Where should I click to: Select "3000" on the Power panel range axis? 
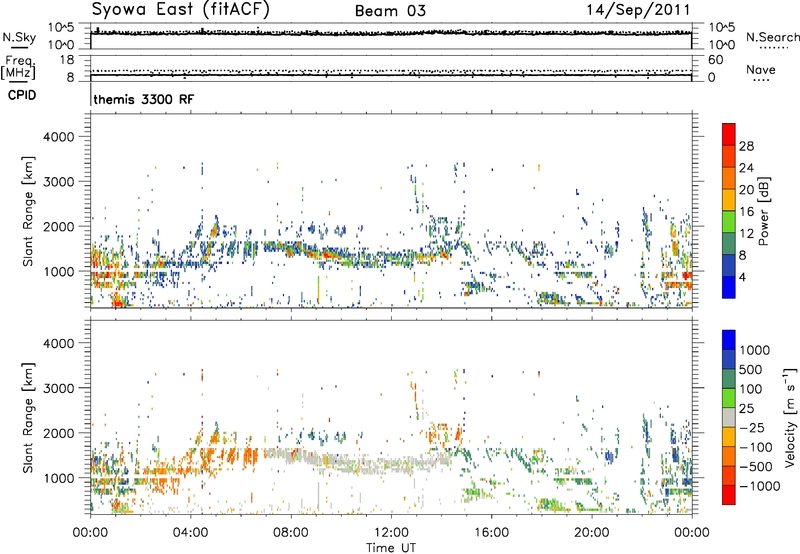coord(58,182)
